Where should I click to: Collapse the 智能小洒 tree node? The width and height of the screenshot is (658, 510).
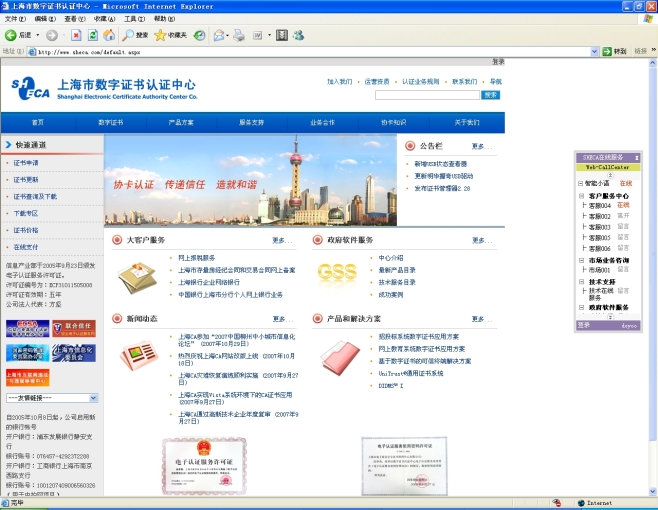(x=580, y=183)
